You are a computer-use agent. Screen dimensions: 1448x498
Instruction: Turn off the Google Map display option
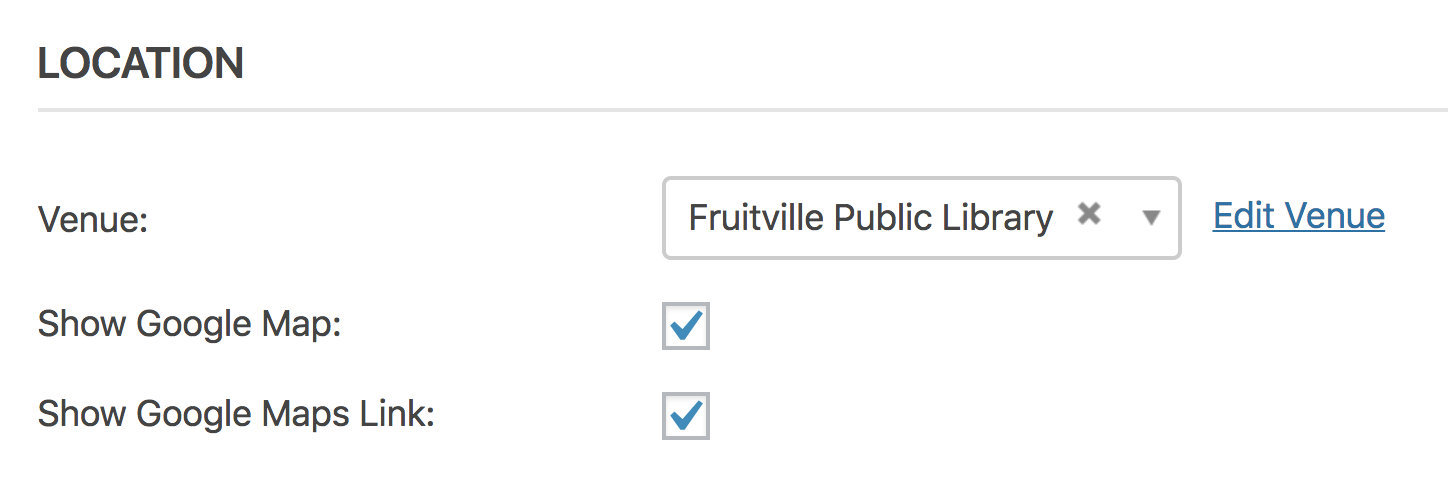[686, 326]
